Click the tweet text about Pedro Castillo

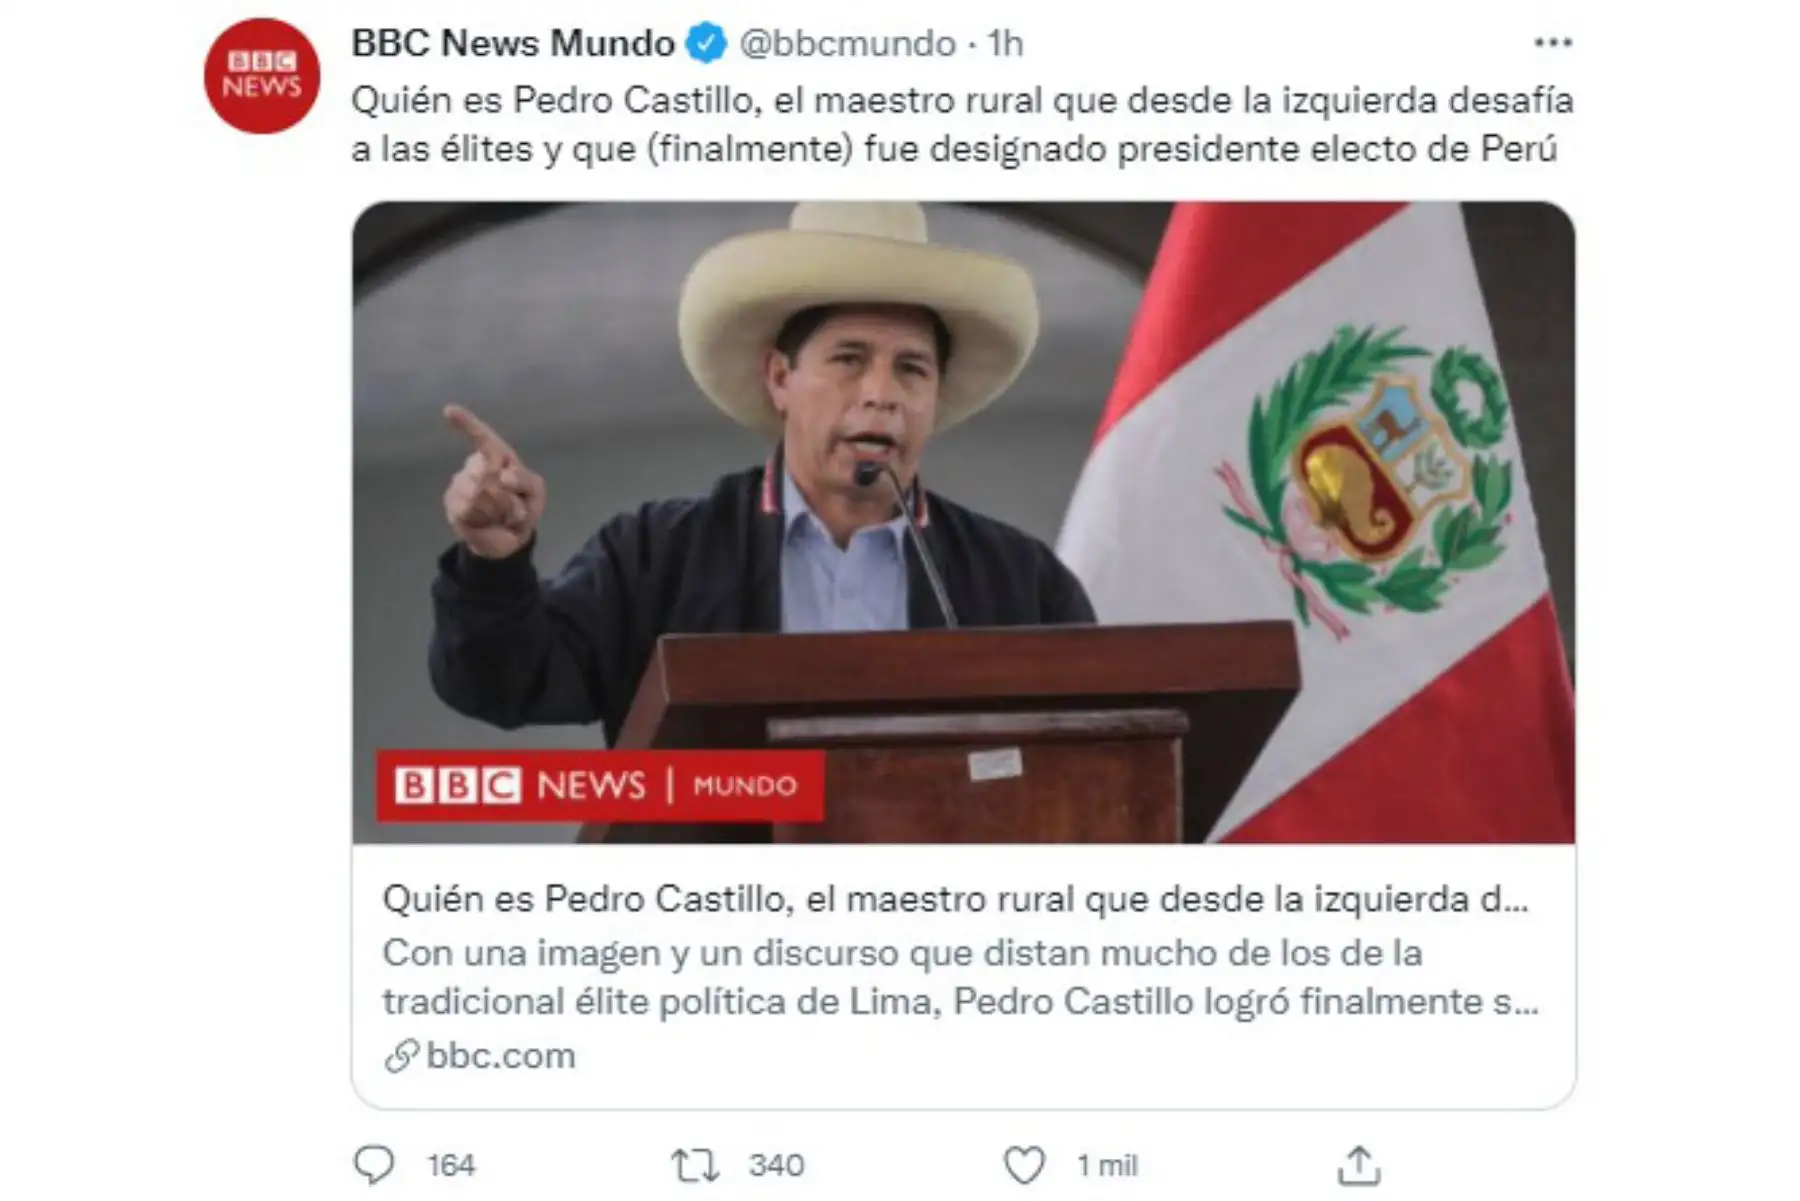point(962,125)
